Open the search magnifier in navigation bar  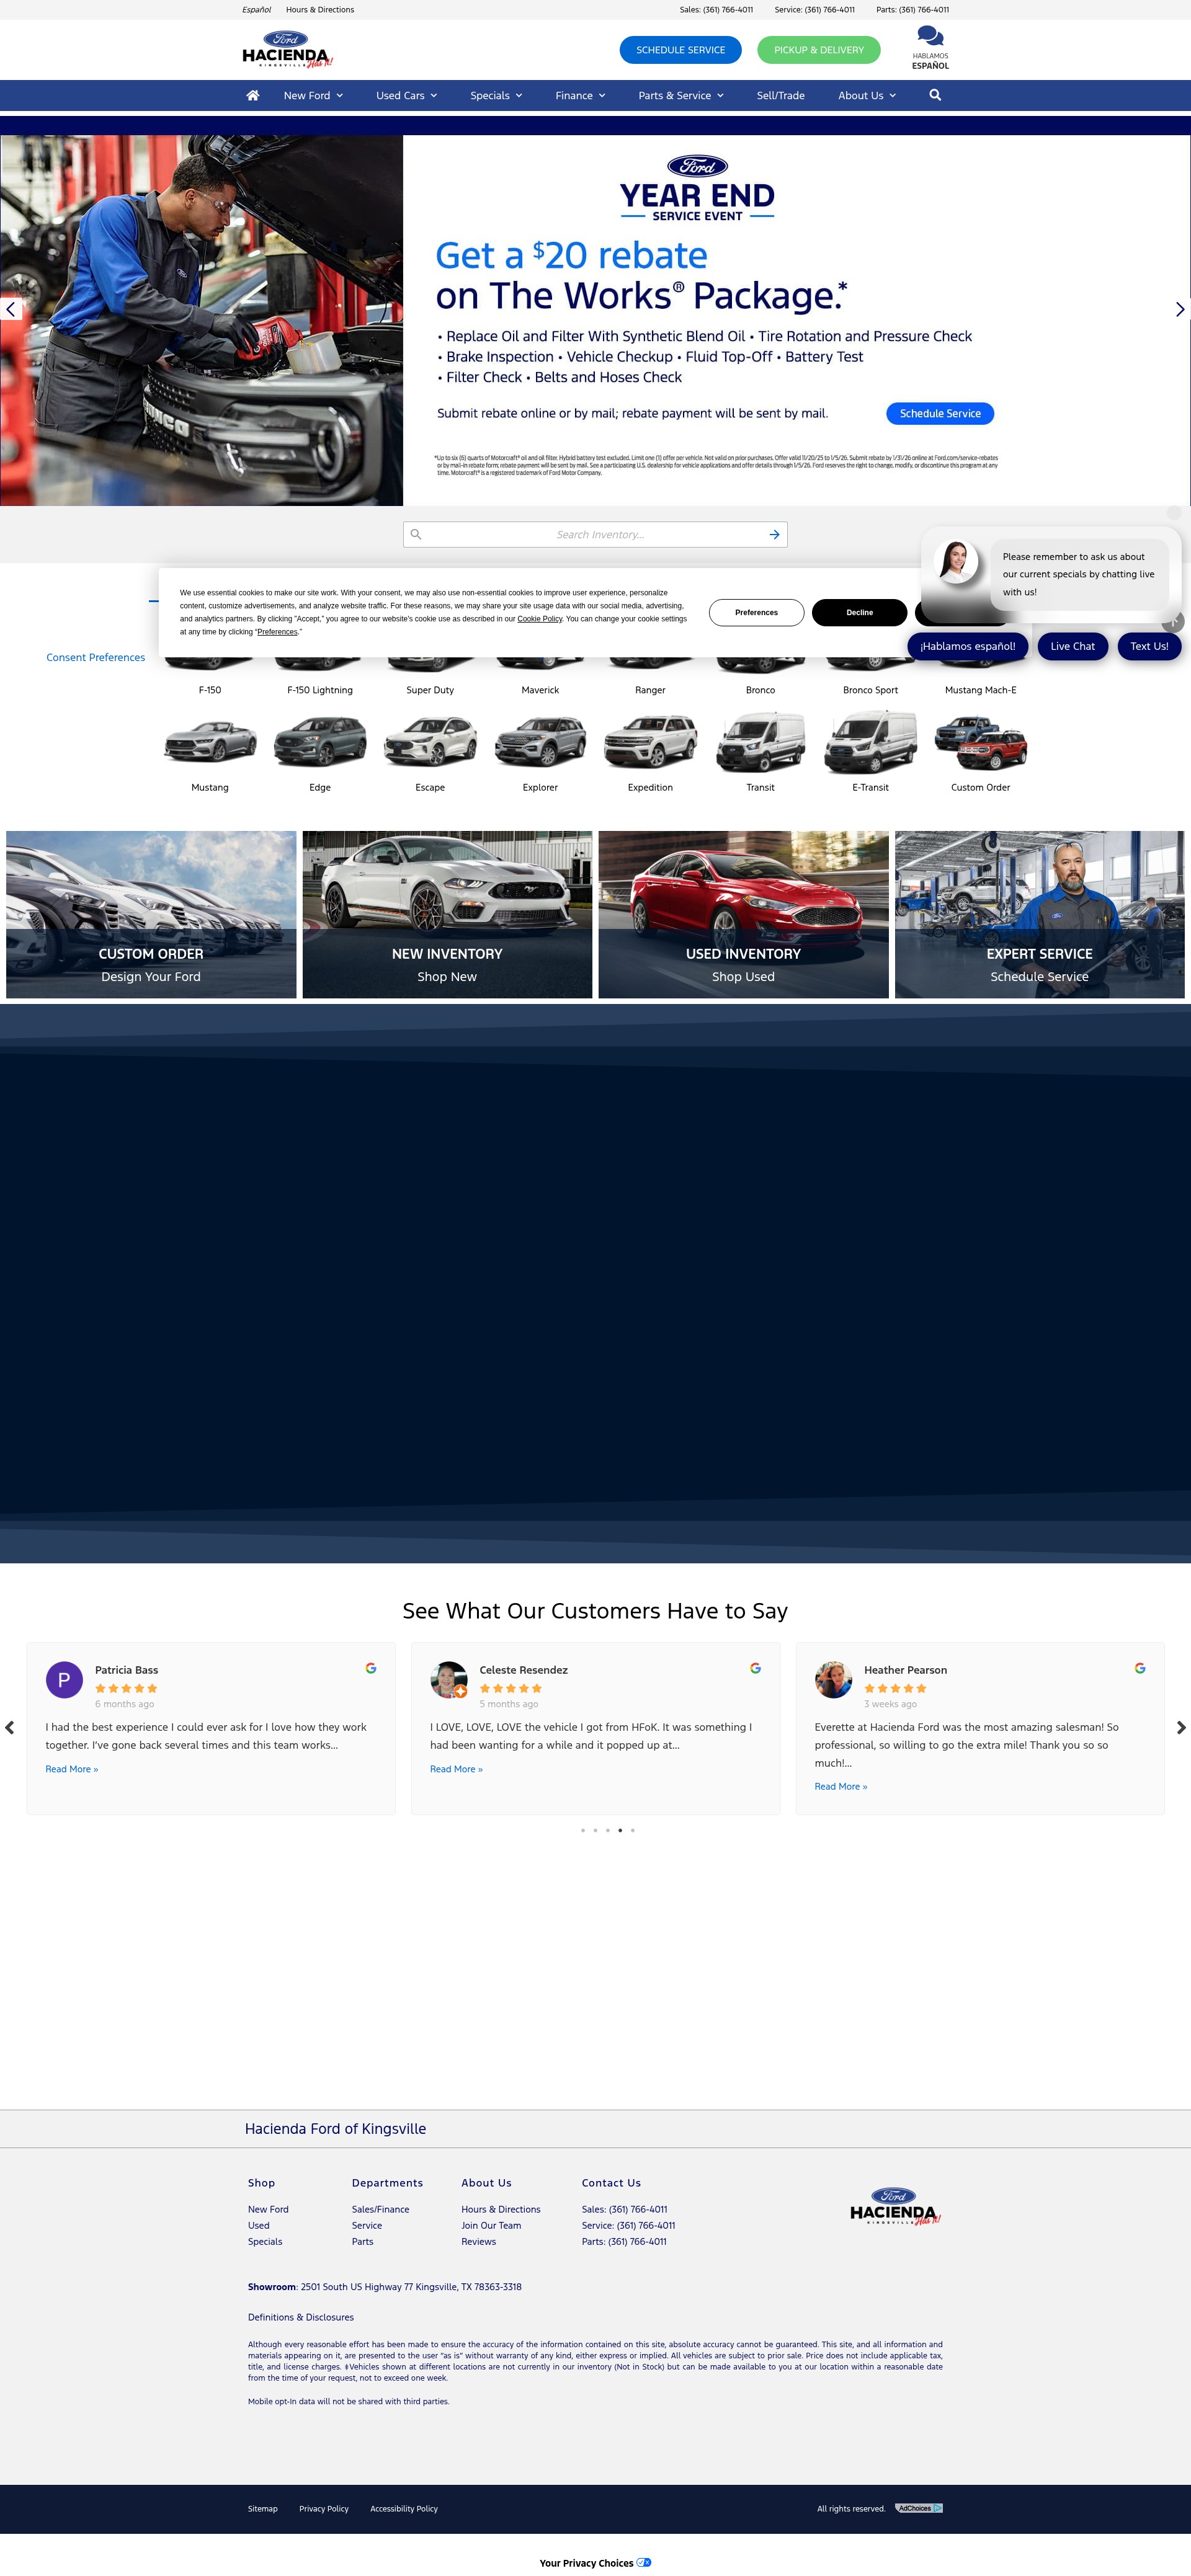tap(935, 95)
